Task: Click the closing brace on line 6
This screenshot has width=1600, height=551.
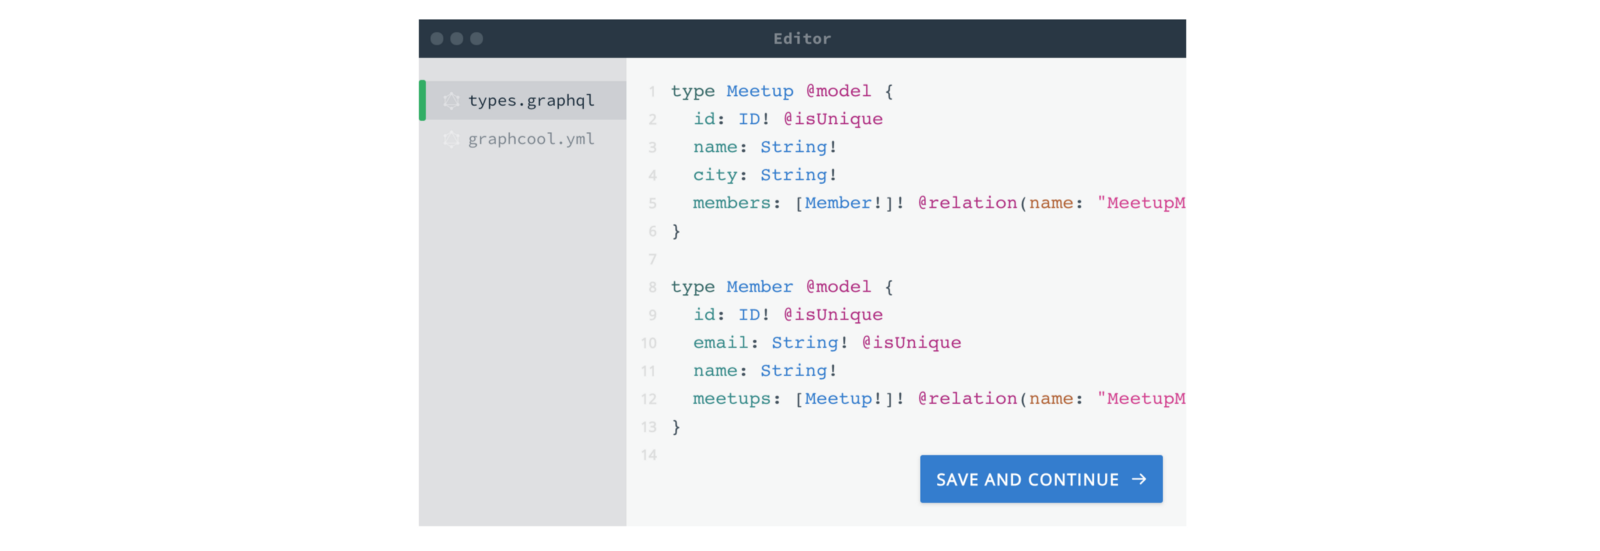Action: tap(676, 231)
